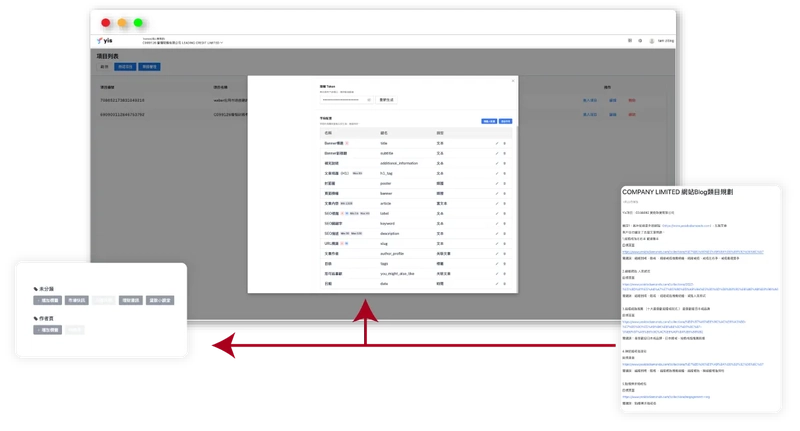Click edit pencil for article field
Viewport: 800px width, 431px height.
tap(497, 205)
